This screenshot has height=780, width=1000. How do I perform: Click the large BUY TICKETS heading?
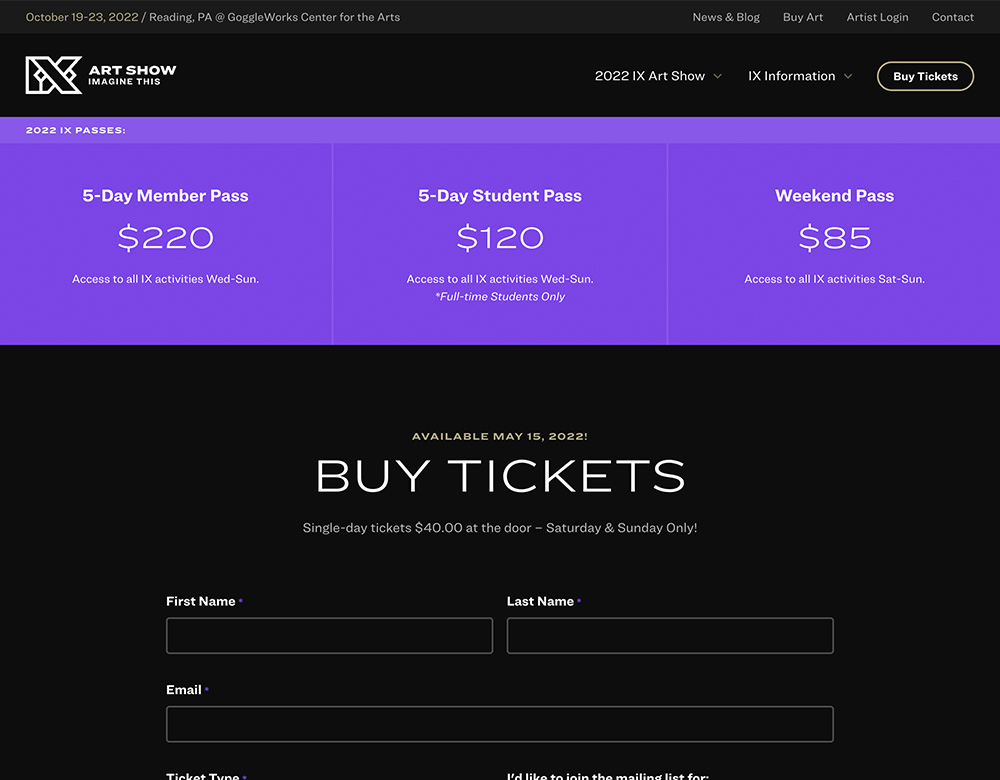coord(500,477)
